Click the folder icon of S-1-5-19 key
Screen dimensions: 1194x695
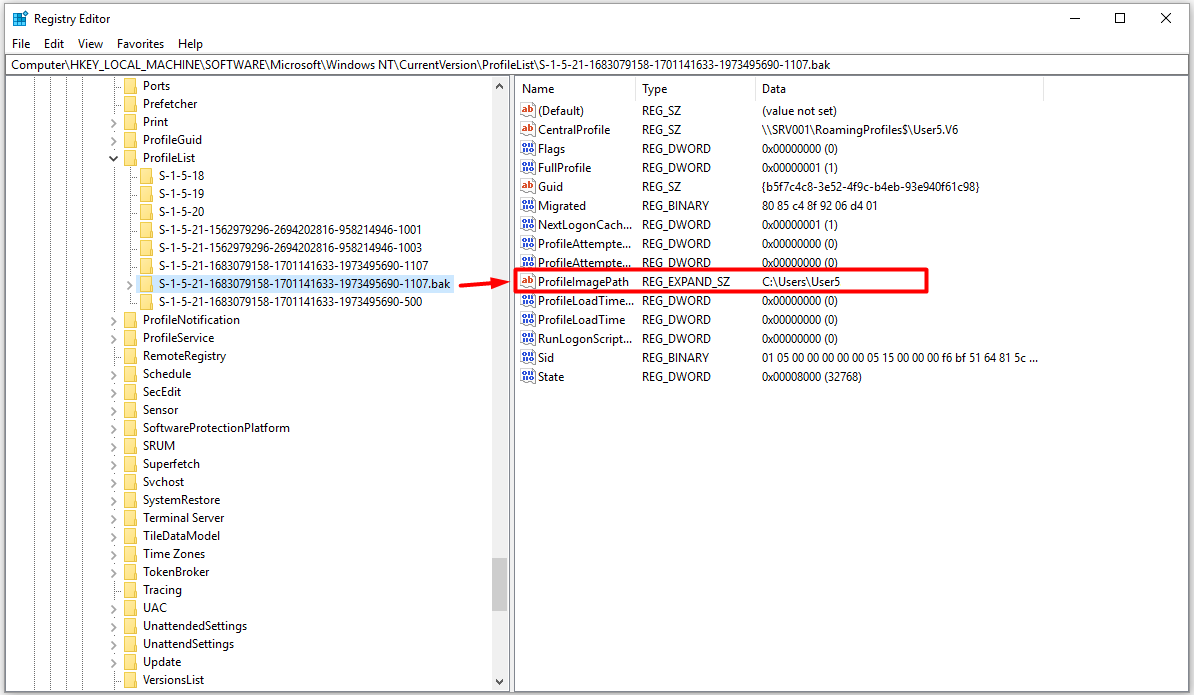click(x=146, y=194)
